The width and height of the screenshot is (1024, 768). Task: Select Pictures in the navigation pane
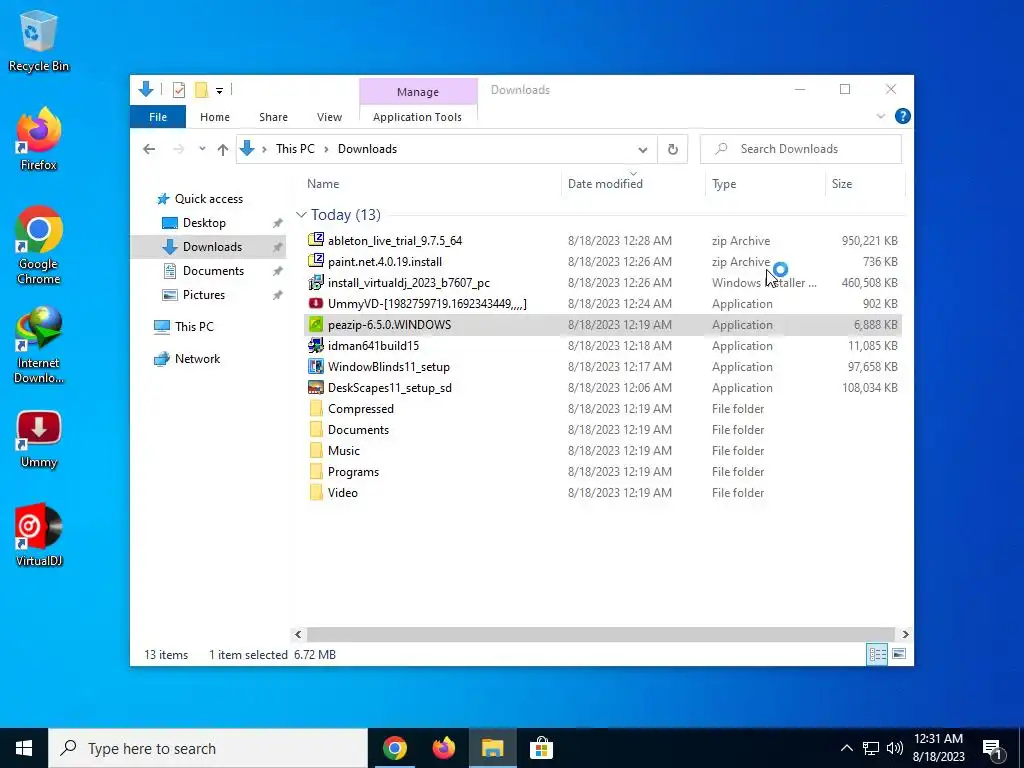tap(204, 295)
